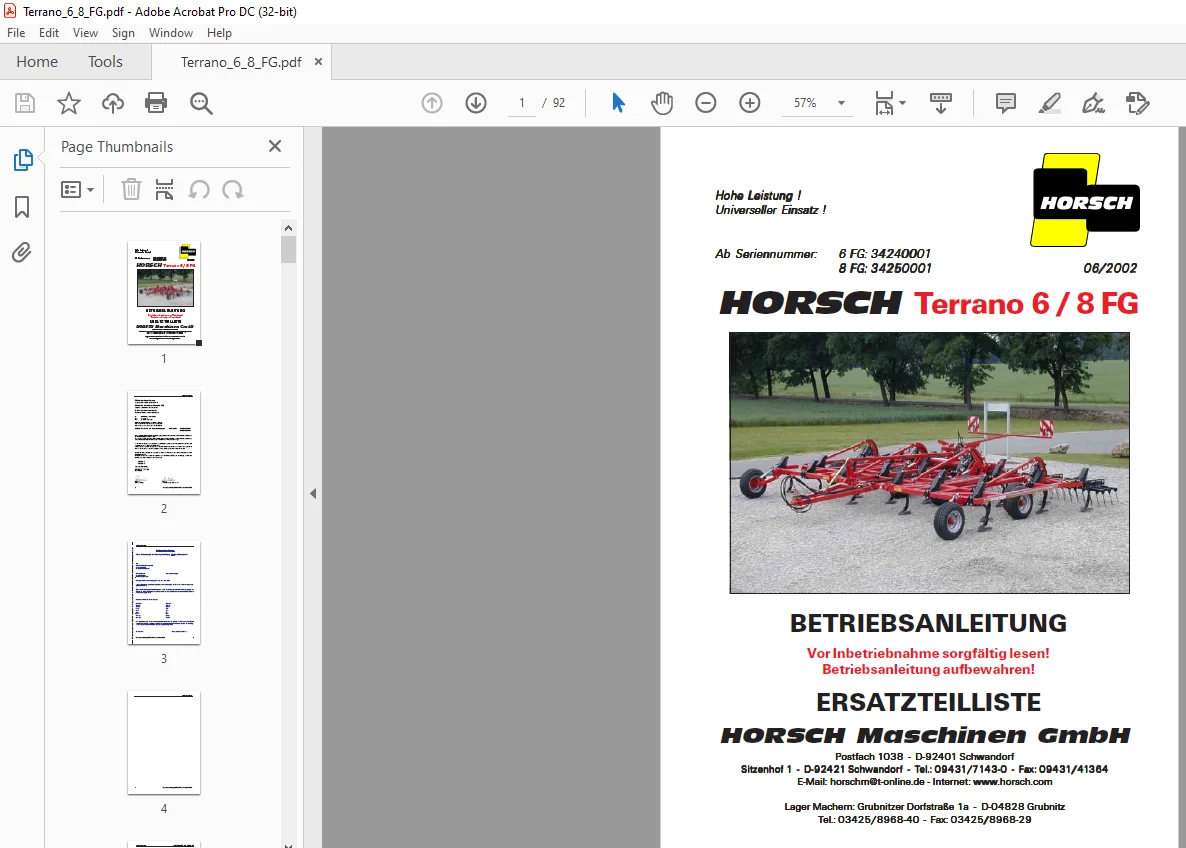Viewport: 1186px width, 848px height.
Task: Switch to the Tools tab
Action: (x=105, y=62)
